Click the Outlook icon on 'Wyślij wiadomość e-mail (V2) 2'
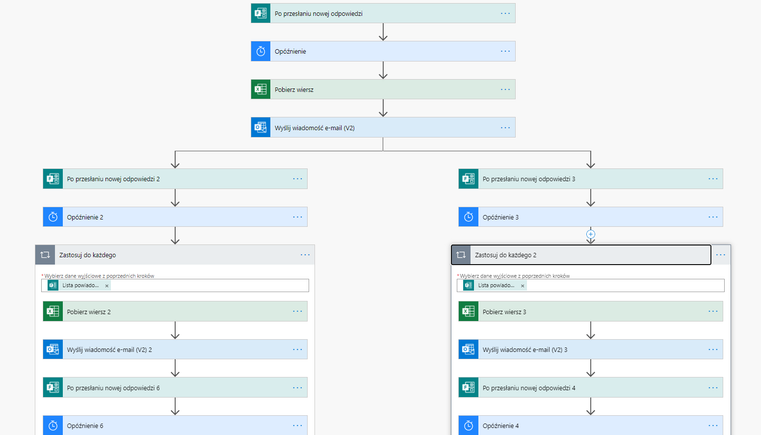This screenshot has height=435, width=761. 53,349
